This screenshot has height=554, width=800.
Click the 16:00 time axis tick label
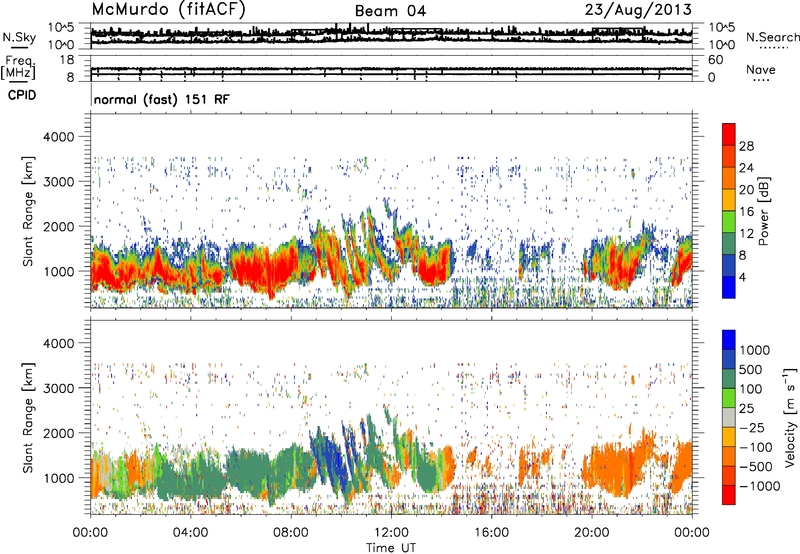pyautogui.click(x=491, y=533)
